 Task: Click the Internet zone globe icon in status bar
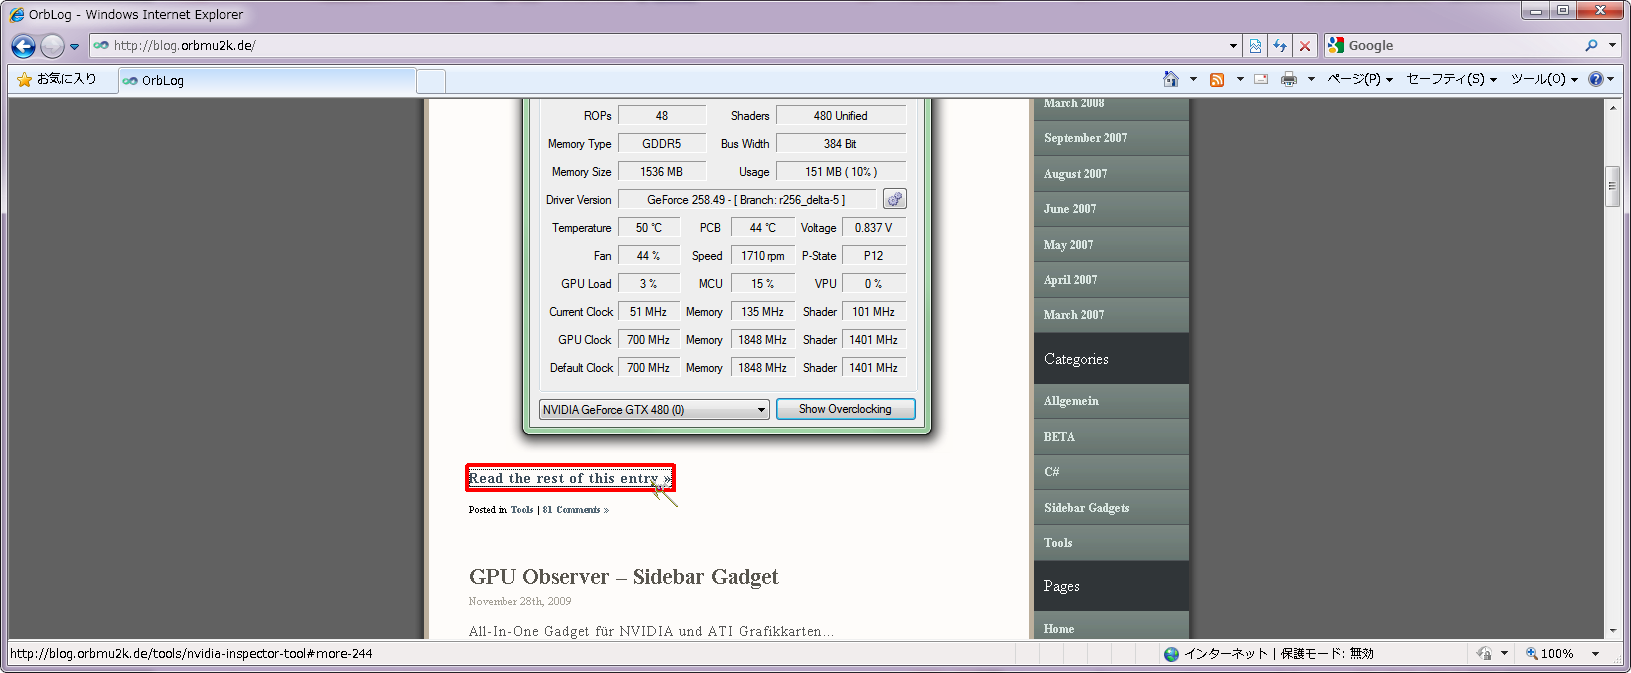pos(1171,654)
